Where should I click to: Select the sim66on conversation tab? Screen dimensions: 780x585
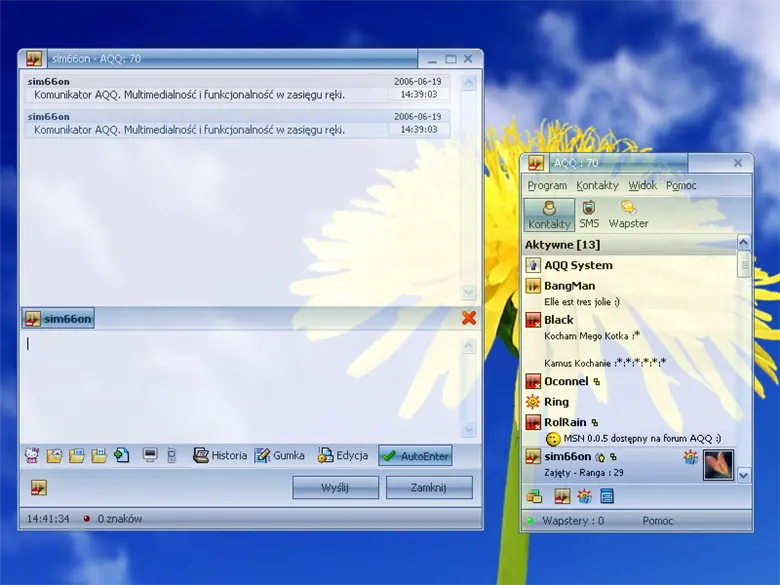coord(58,318)
